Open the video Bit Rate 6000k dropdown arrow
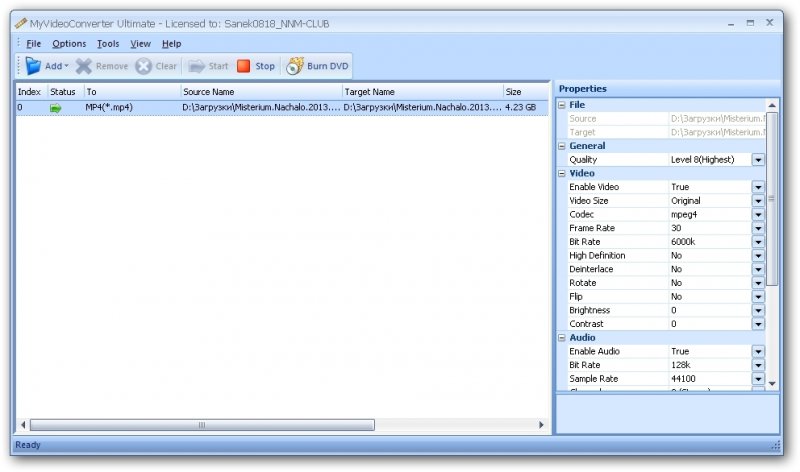This screenshot has height=472, width=800. point(758,242)
